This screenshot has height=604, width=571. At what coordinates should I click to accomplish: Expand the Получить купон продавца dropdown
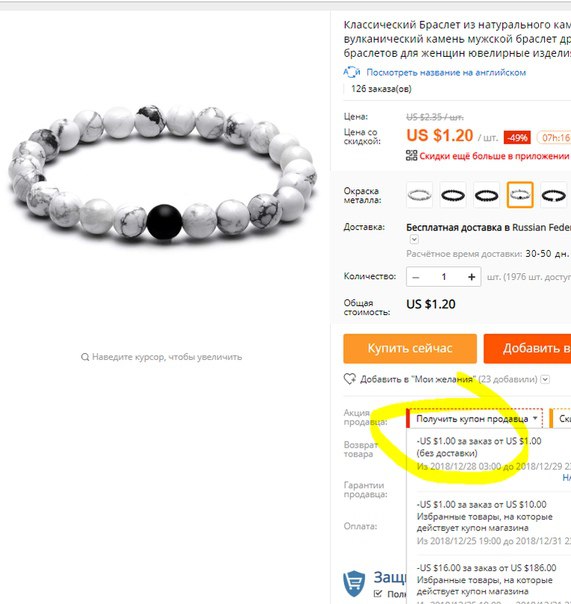[475, 419]
